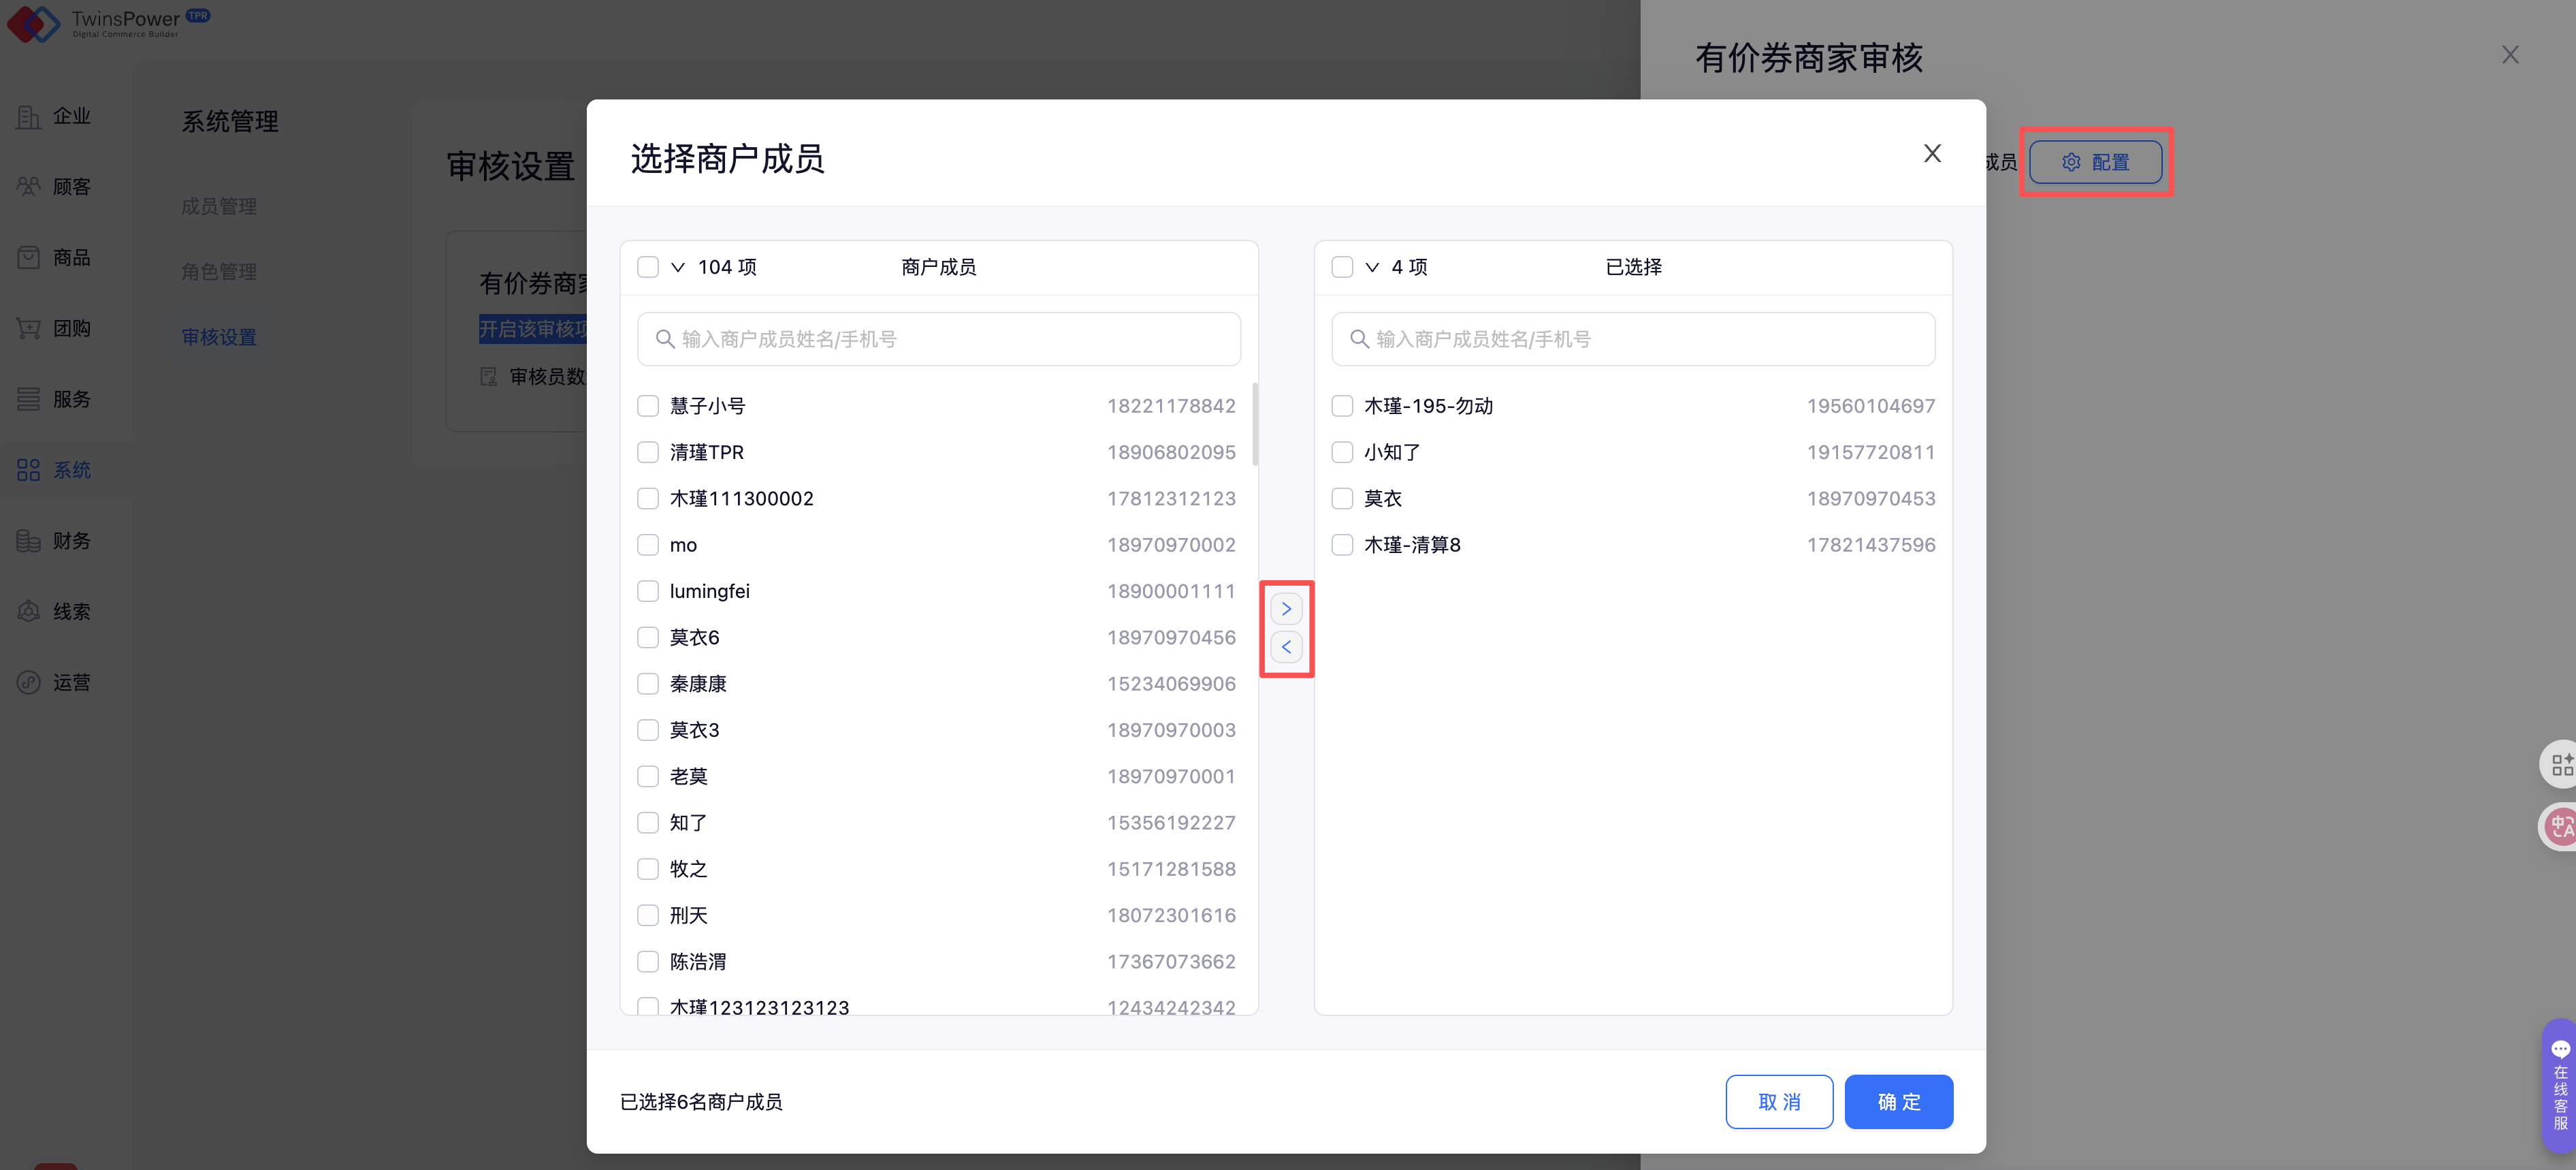Click the 配置 gear button
This screenshot has height=1170, width=2576.
(x=2095, y=162)
